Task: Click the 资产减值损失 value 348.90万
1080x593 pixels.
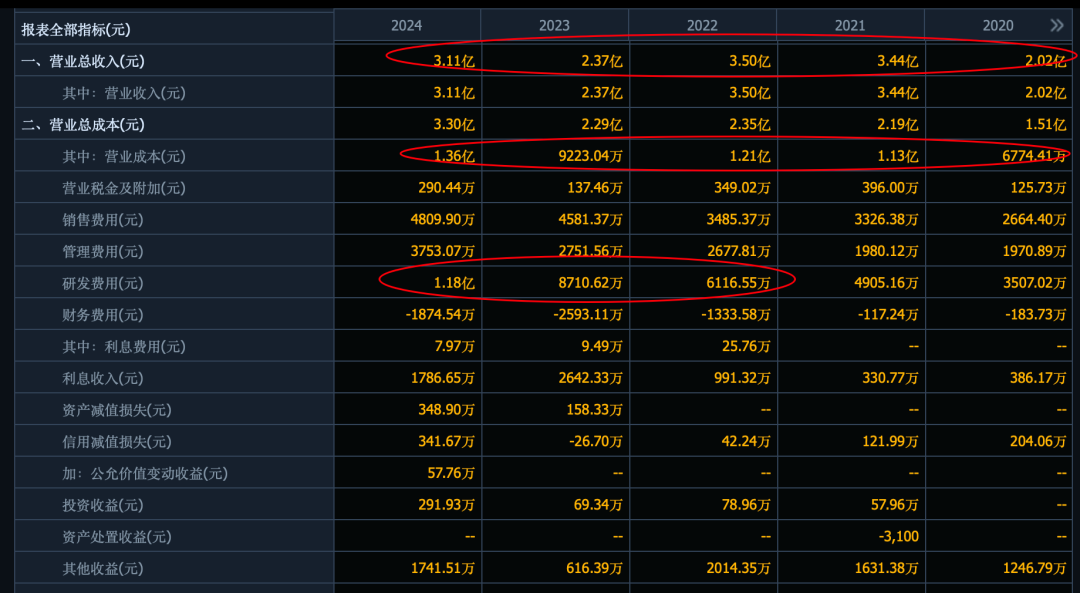Action: point(446,410)
